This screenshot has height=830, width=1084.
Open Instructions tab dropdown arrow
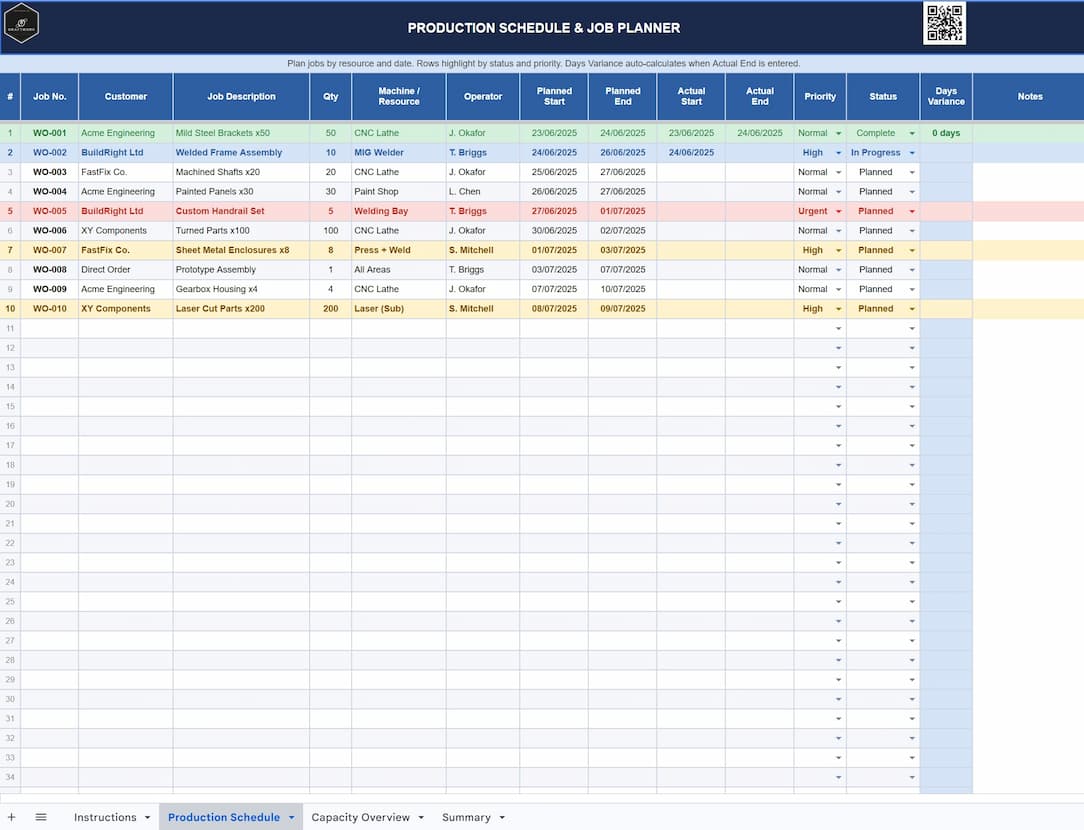pyautogui.click(x=147, y=818)
